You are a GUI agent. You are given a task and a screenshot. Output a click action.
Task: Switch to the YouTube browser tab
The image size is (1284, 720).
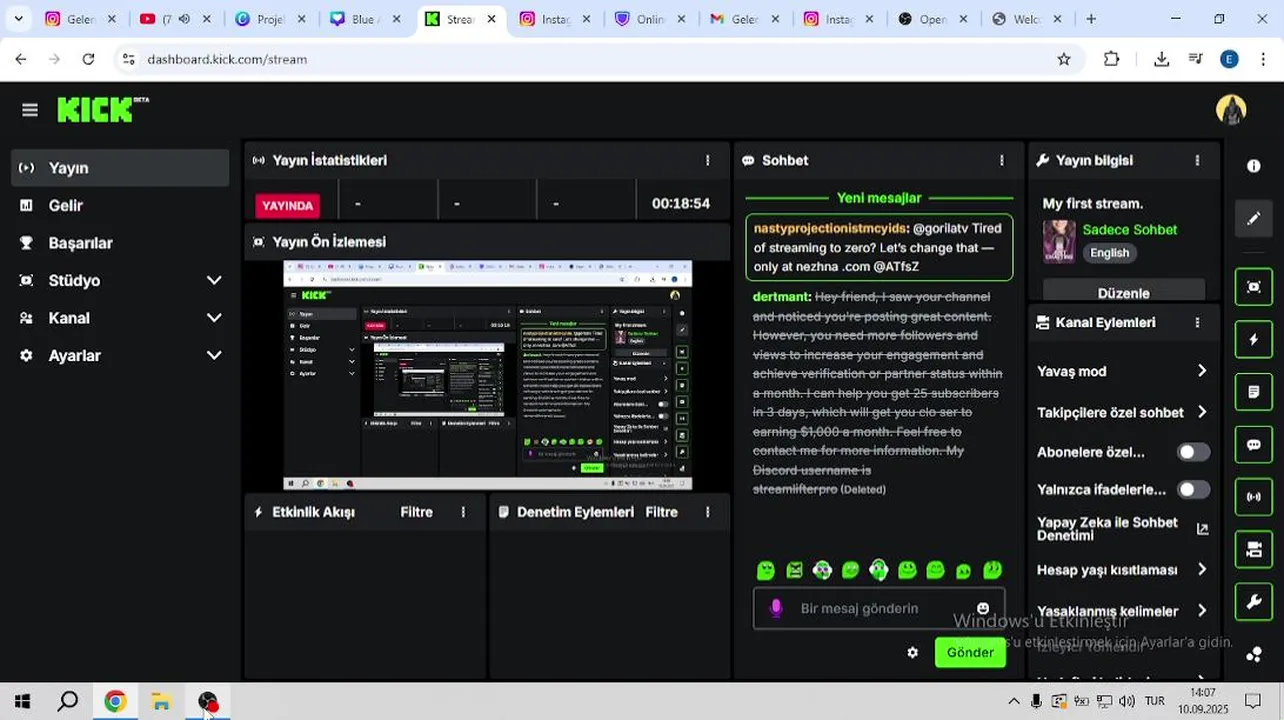pos(175,19)
